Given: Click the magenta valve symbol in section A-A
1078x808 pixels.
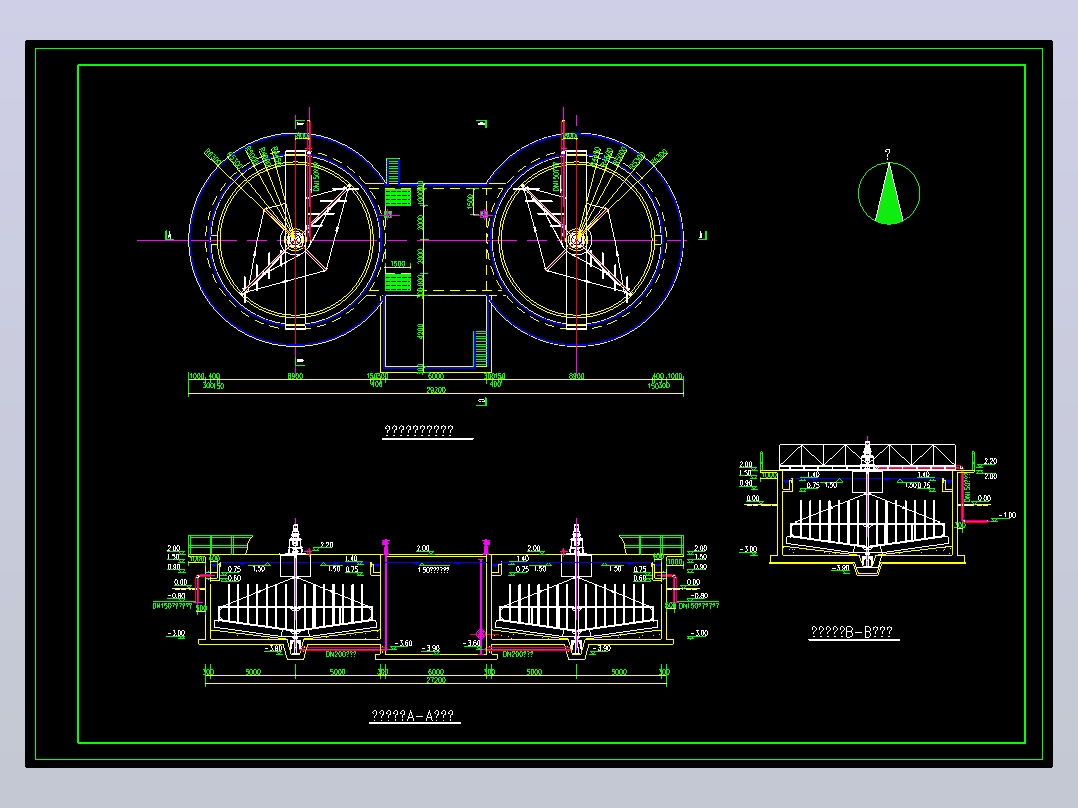Looking at the screenshot, I should (481, 634).
